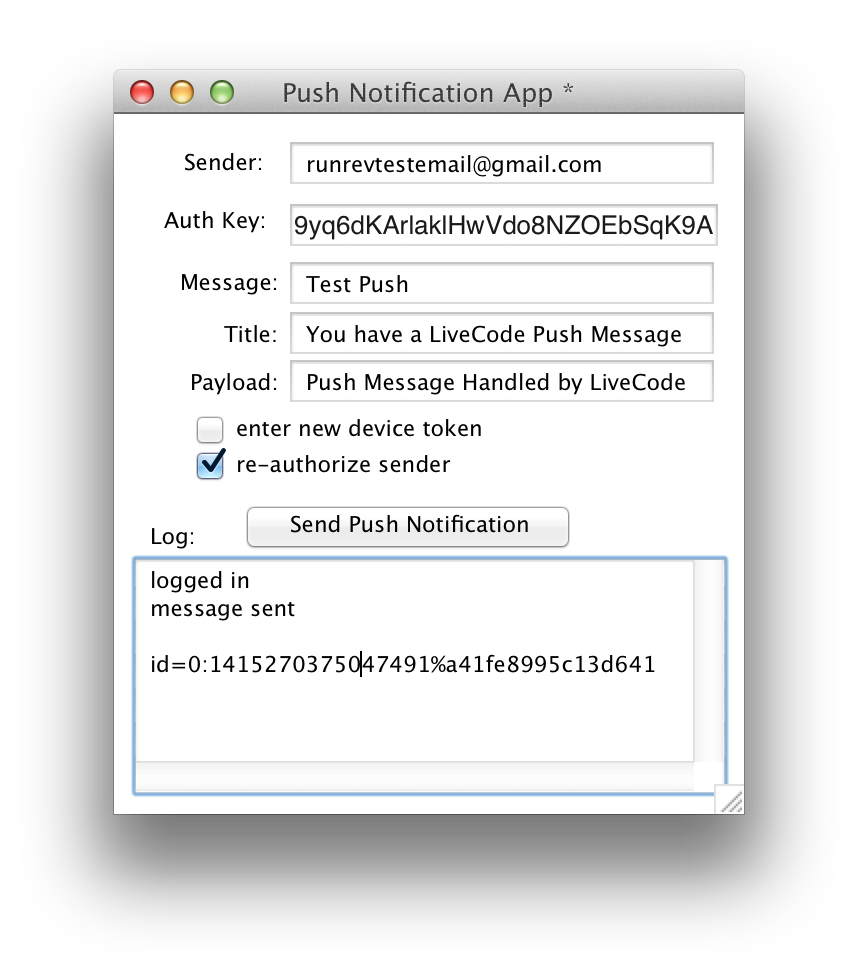Click the Title text field
Viewport: 858px width, 972px height.
point(502,334)
